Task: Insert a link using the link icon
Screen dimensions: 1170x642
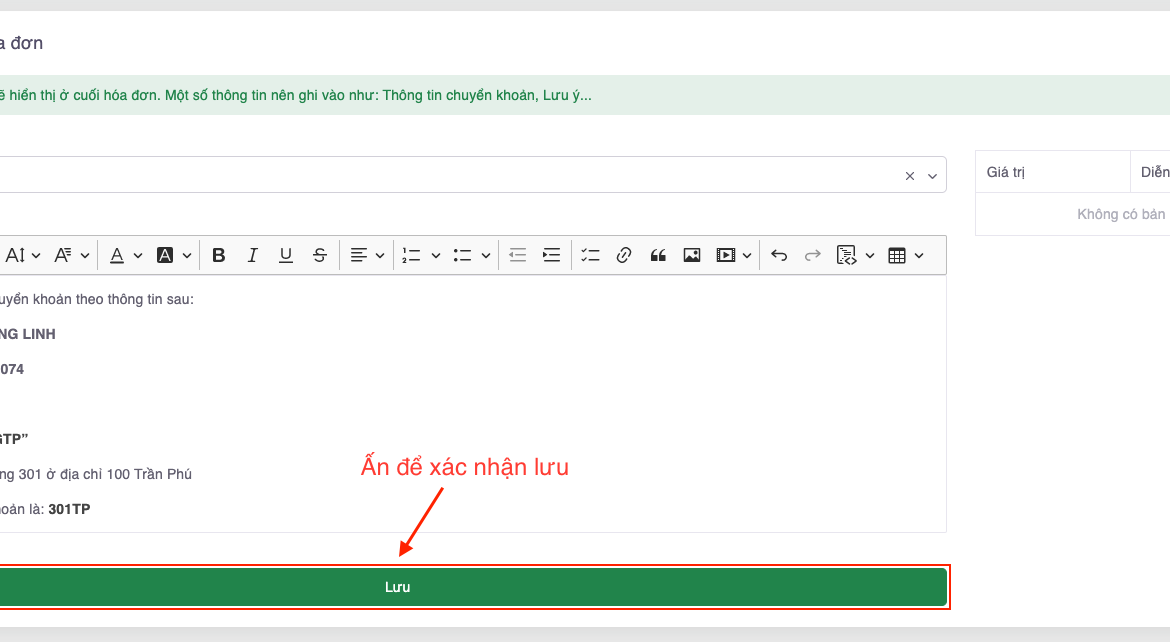Action: (624, 255)
